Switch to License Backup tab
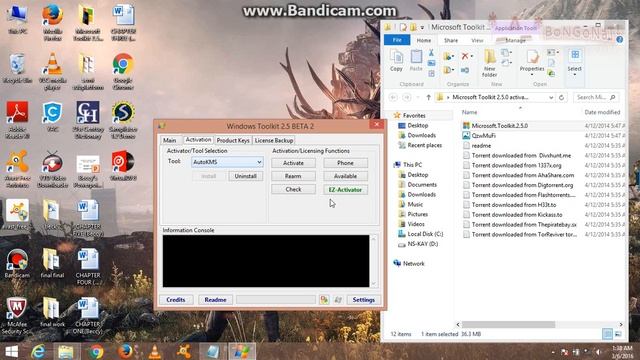 tap(273, 140)
